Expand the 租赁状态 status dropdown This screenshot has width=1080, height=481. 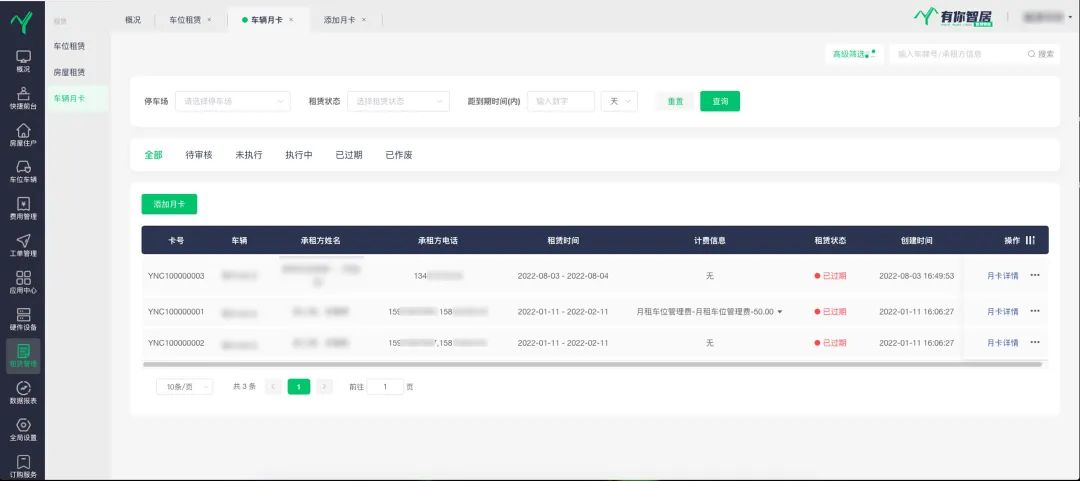tap(399, 101)
